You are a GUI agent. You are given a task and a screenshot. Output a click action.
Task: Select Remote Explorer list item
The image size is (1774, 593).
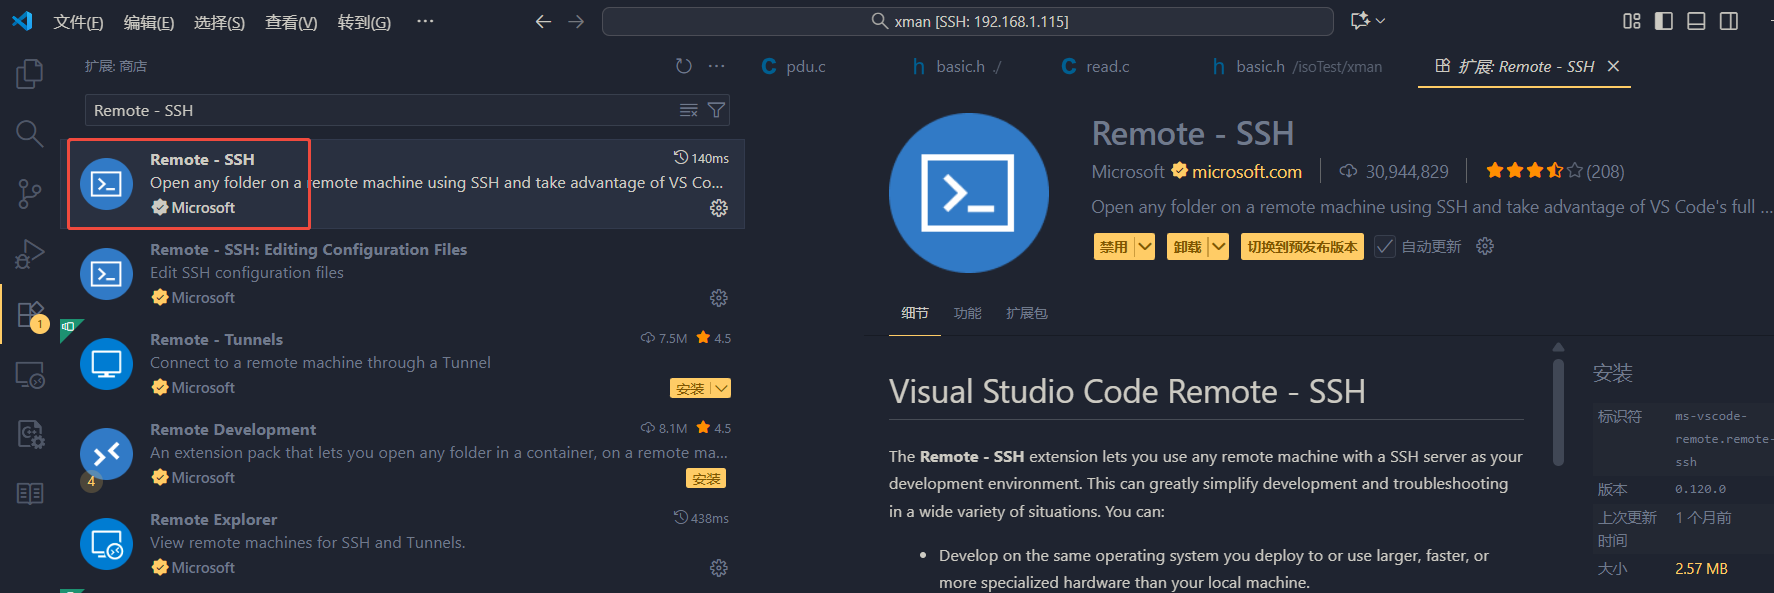coord(402,544)
